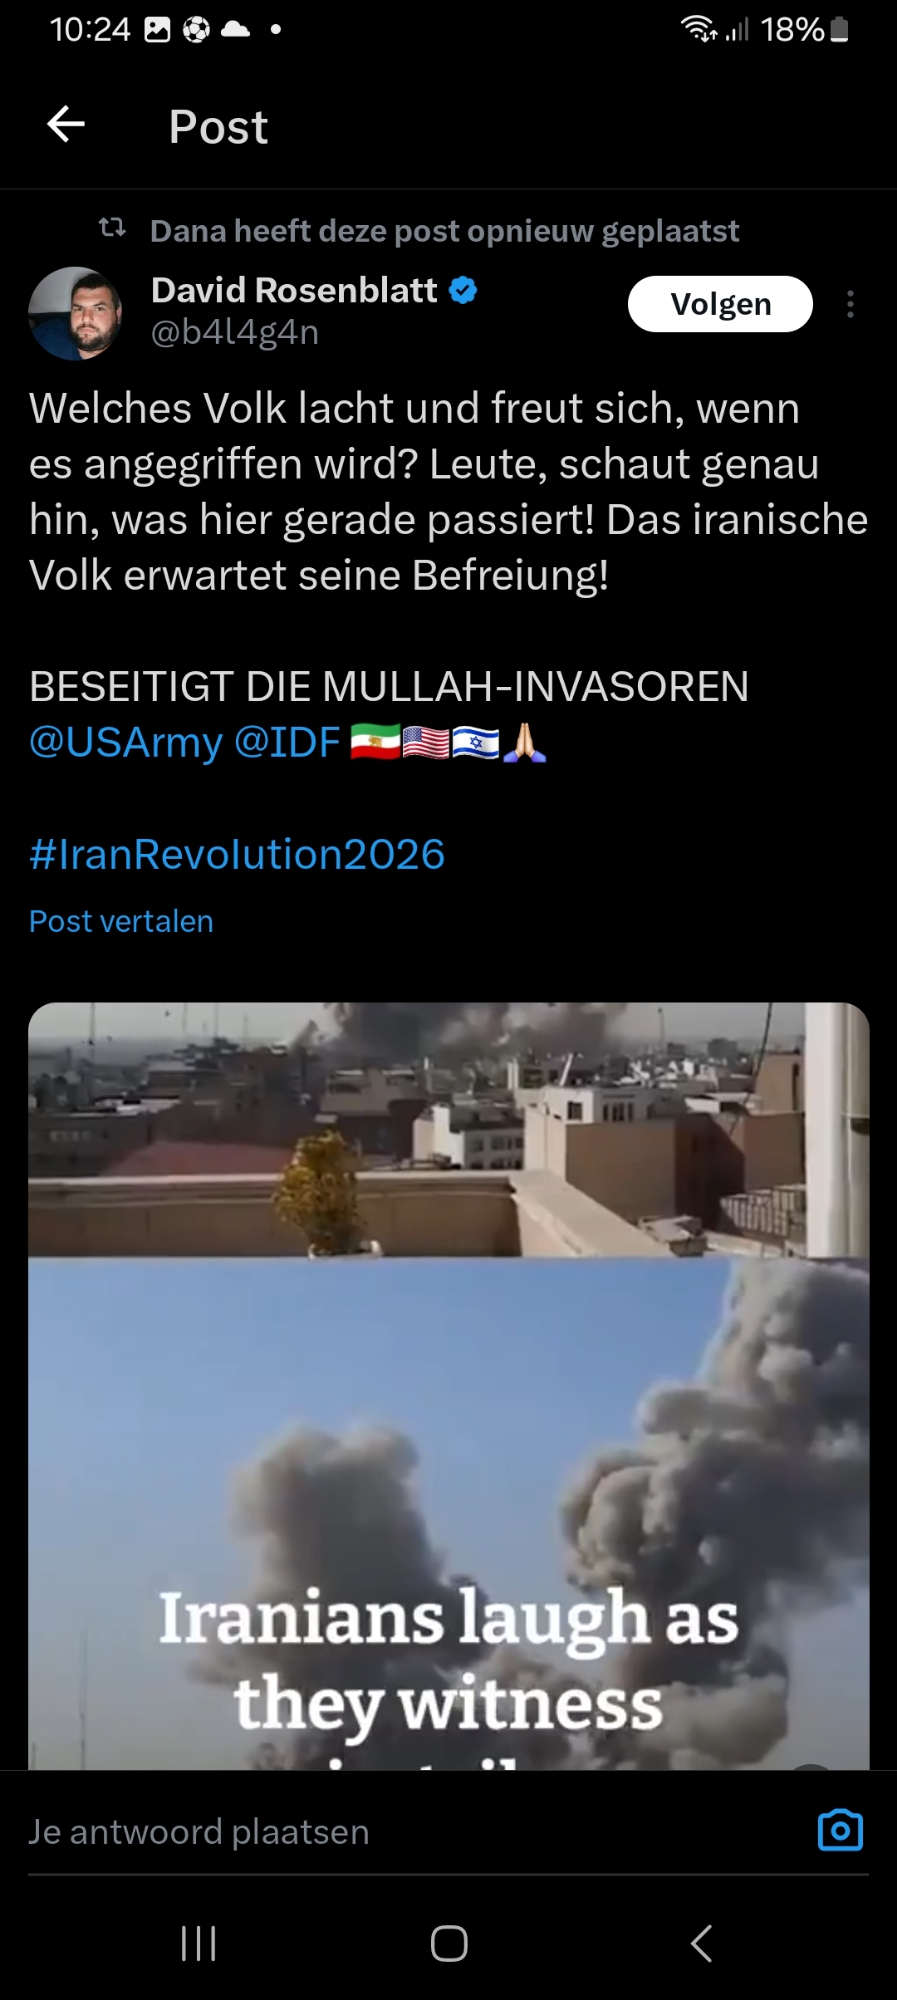Open the @IDF mention
Screen dimensions: 897x2000
click(x=287, y=742)
